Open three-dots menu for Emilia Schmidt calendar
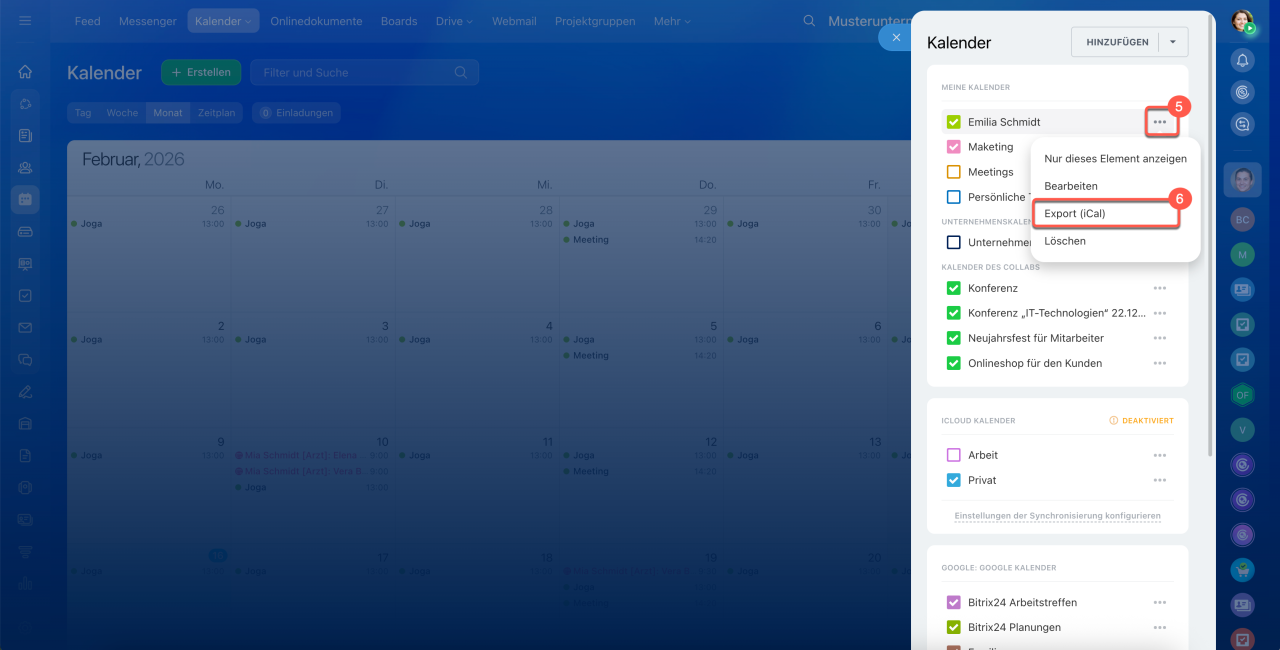This screenshot has width=1280, height=650. pos(1159,122)
